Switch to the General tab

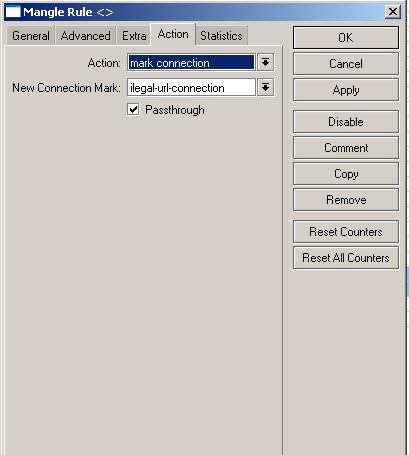(x=31, y=36)
